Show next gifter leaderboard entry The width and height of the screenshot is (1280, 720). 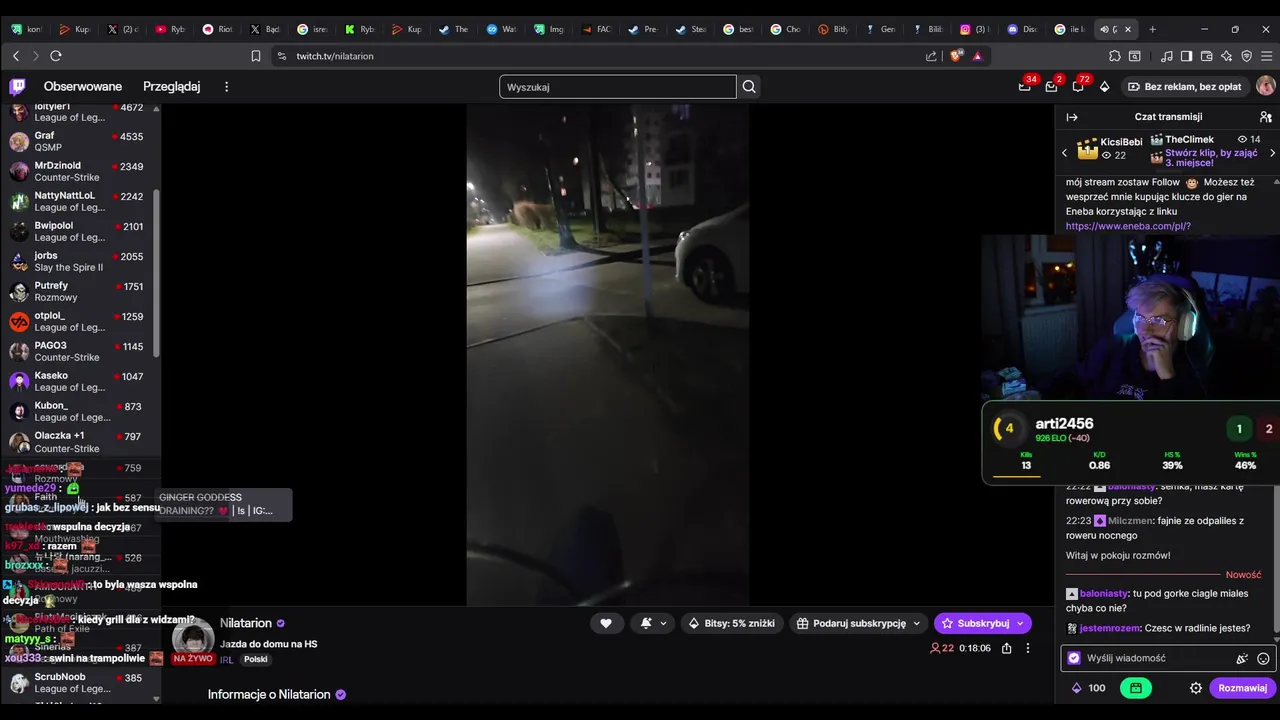click(1272, 153)
